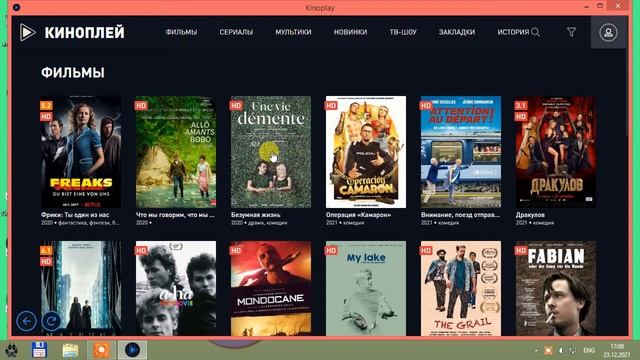Click the HD badge on Mondocane poster

coord(236,250)
